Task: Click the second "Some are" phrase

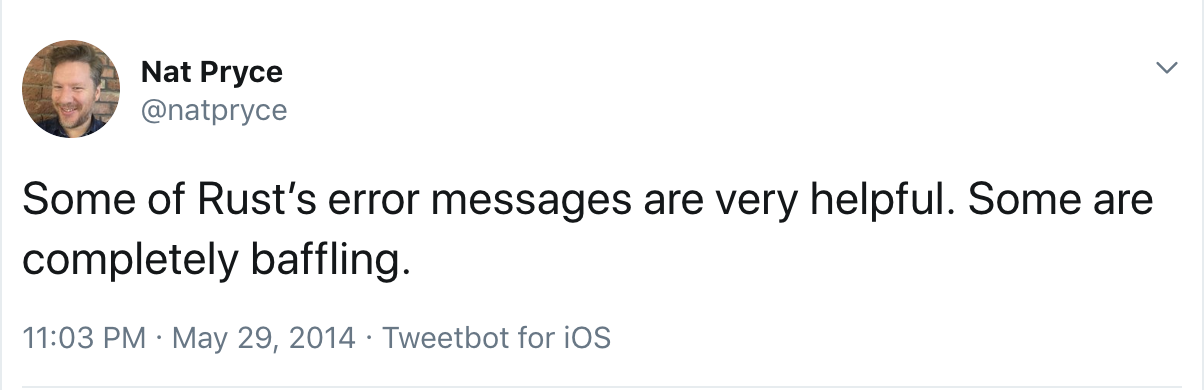Action: pyautogui.click(x=1061, y=201)
